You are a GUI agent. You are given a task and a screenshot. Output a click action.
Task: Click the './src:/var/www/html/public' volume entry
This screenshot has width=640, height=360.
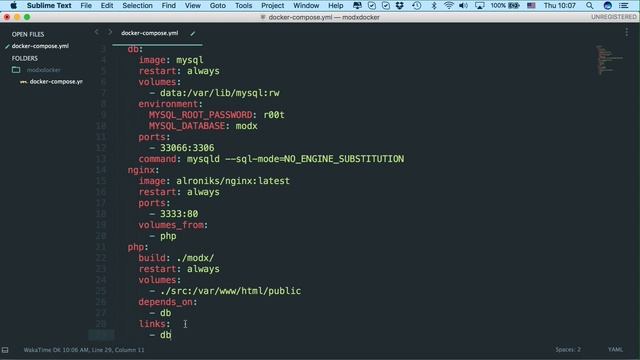[231, 291]
